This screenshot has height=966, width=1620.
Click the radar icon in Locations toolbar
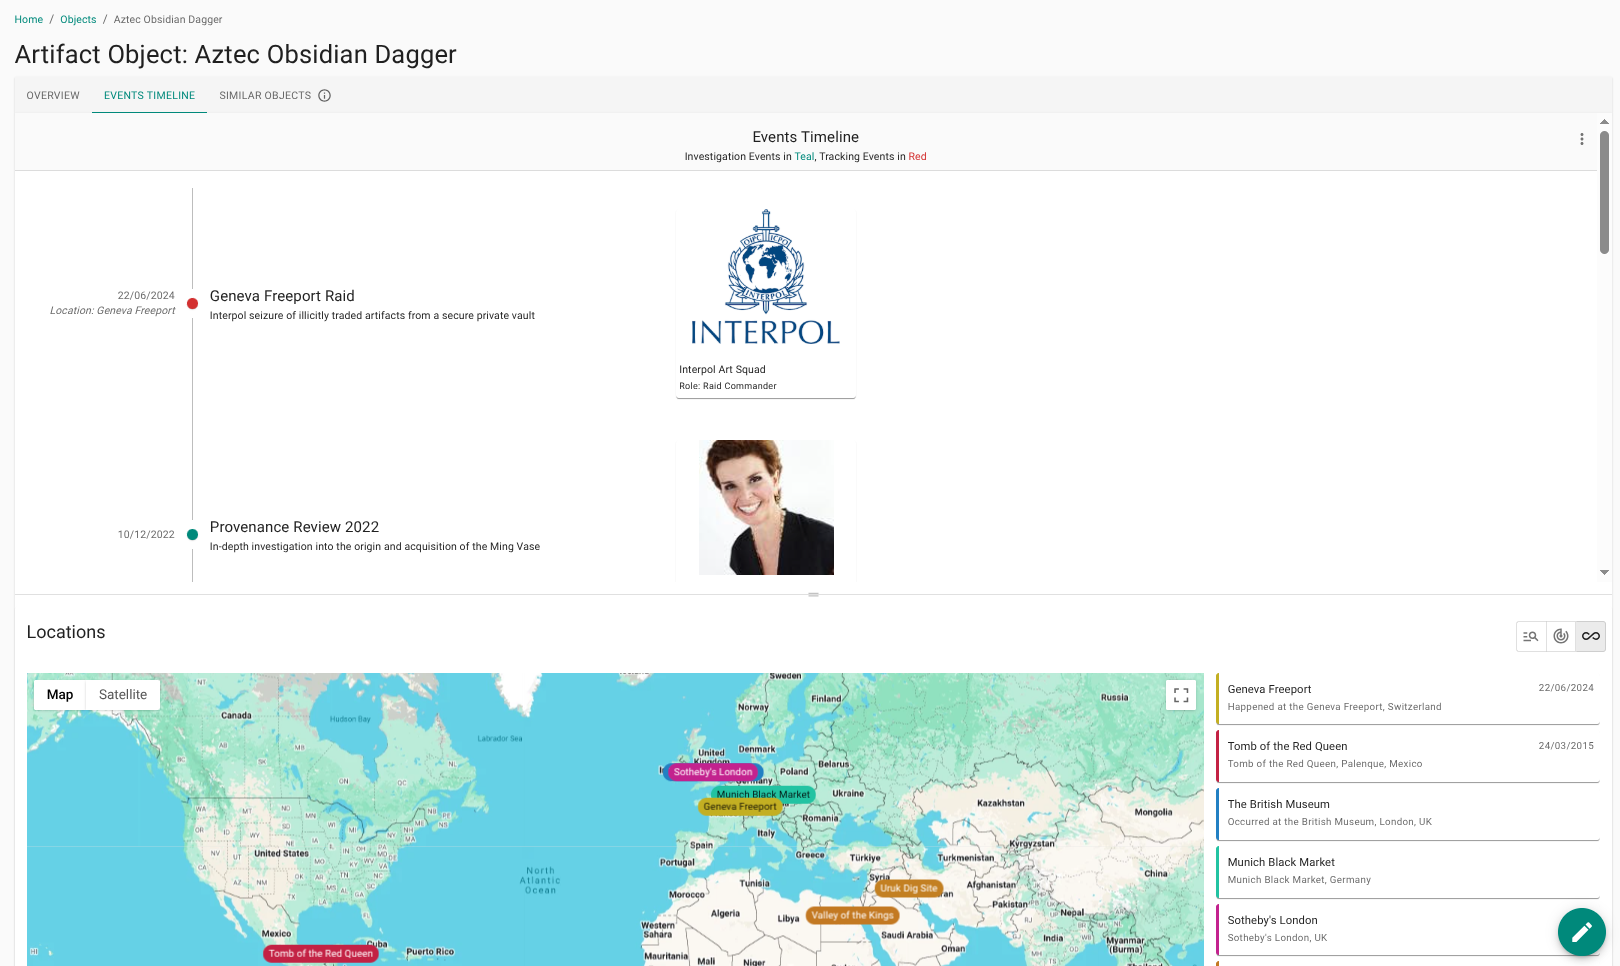click(x=1561, y=636)
